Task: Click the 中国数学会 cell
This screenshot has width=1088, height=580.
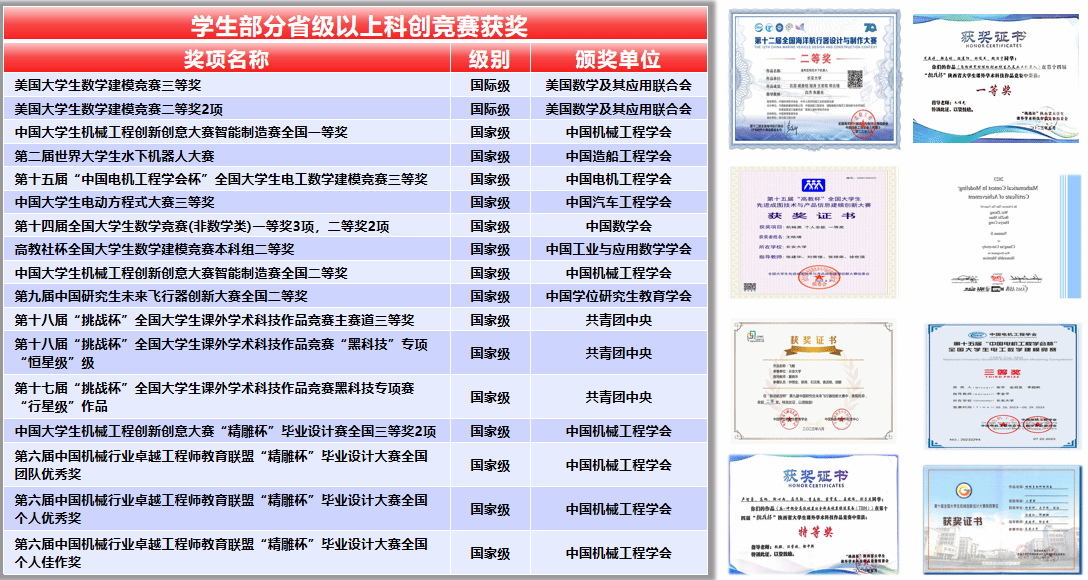Action: (618, 226)
